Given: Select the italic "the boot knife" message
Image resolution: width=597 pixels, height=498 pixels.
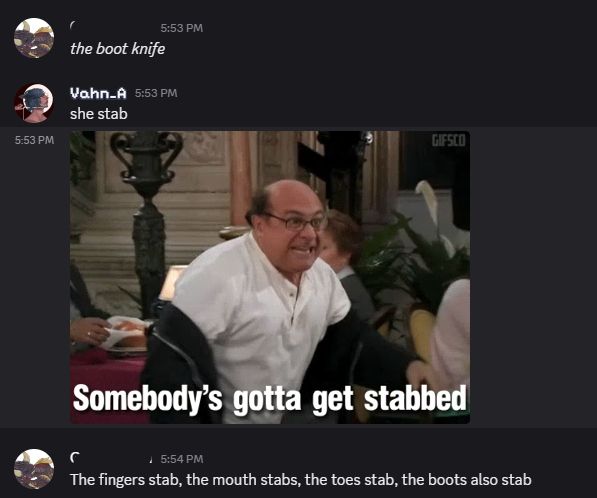Looking at the screenshot, I should pyautogui.click(x=117, y=49).
